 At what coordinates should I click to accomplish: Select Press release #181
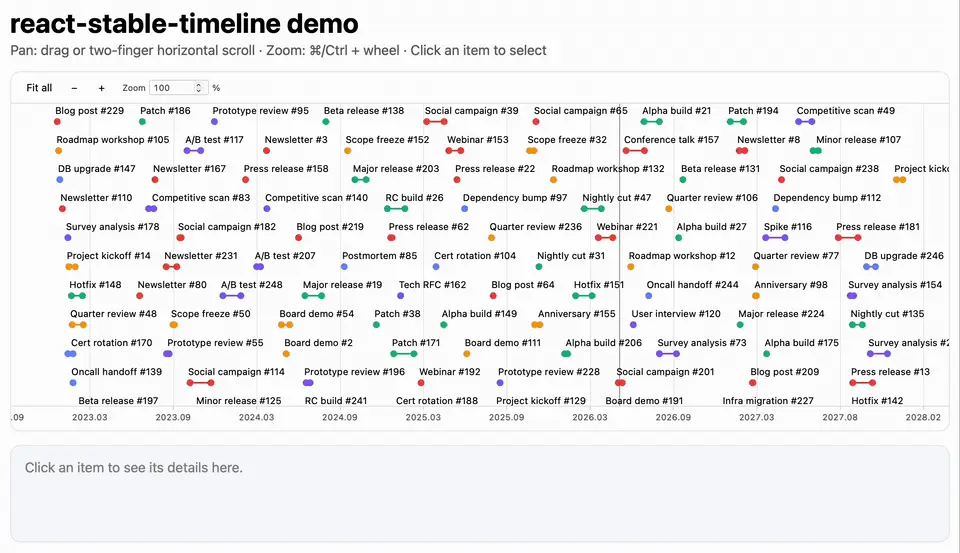(x=878, y=227)
